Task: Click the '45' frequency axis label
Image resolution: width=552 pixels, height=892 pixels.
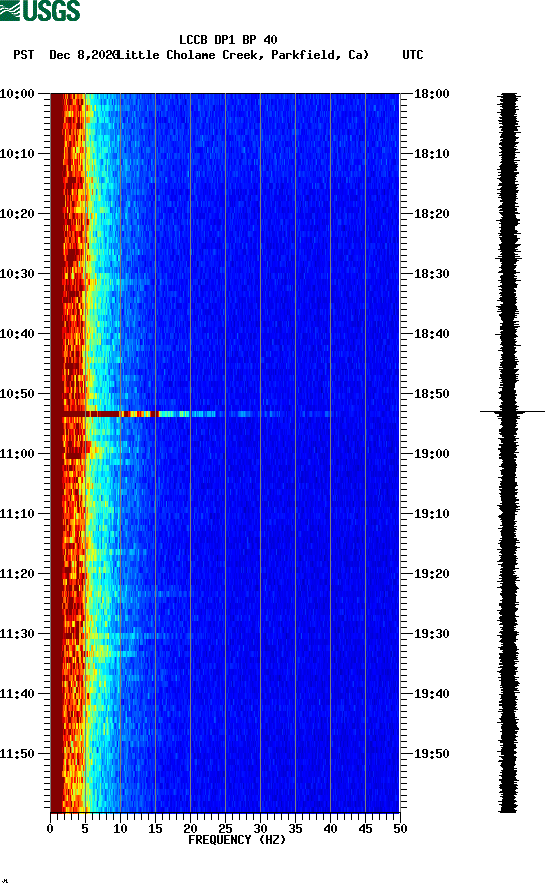Action: pos(365,829)
